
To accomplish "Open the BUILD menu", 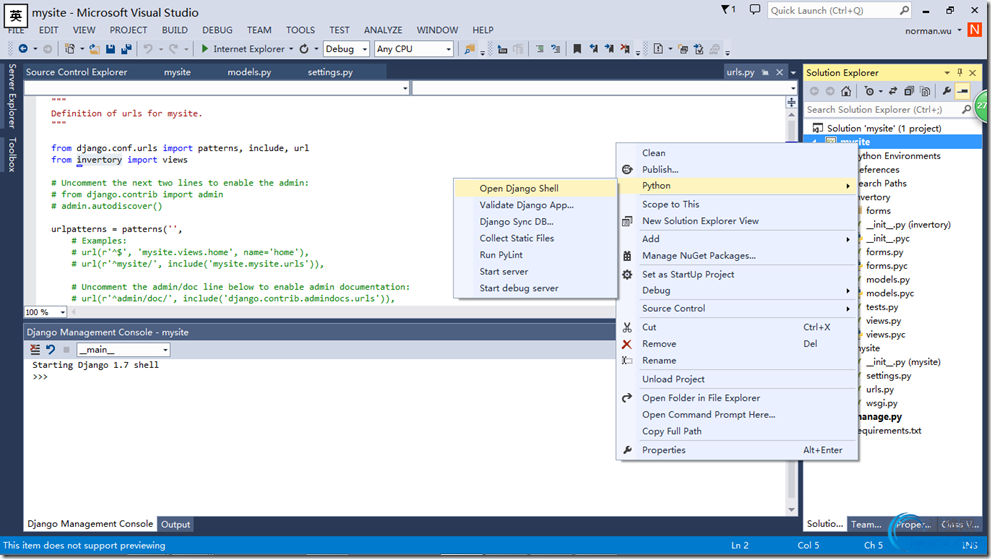I will [174, 30].
